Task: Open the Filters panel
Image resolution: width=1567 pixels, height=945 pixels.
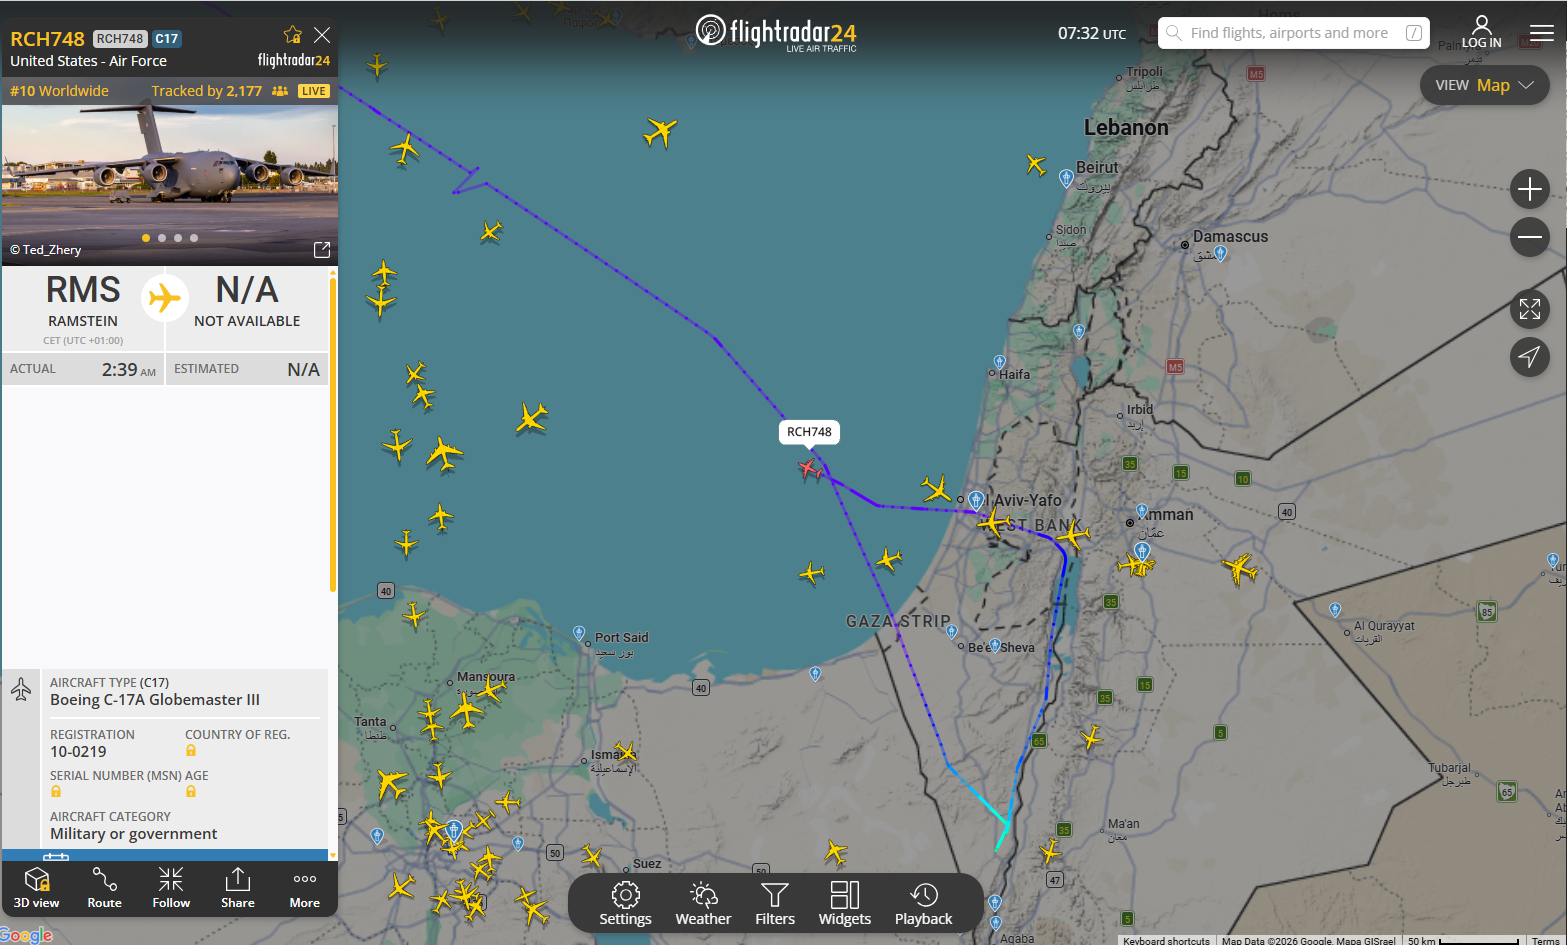Action: [775, 904]
